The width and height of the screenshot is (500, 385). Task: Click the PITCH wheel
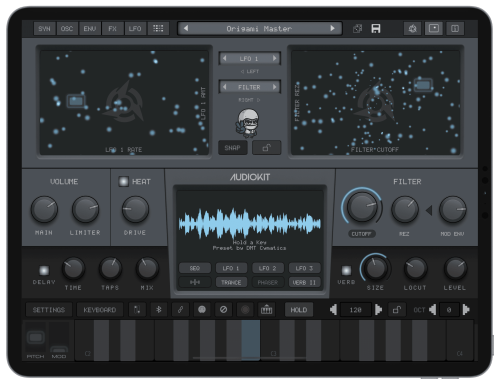(x=36, y=337)
